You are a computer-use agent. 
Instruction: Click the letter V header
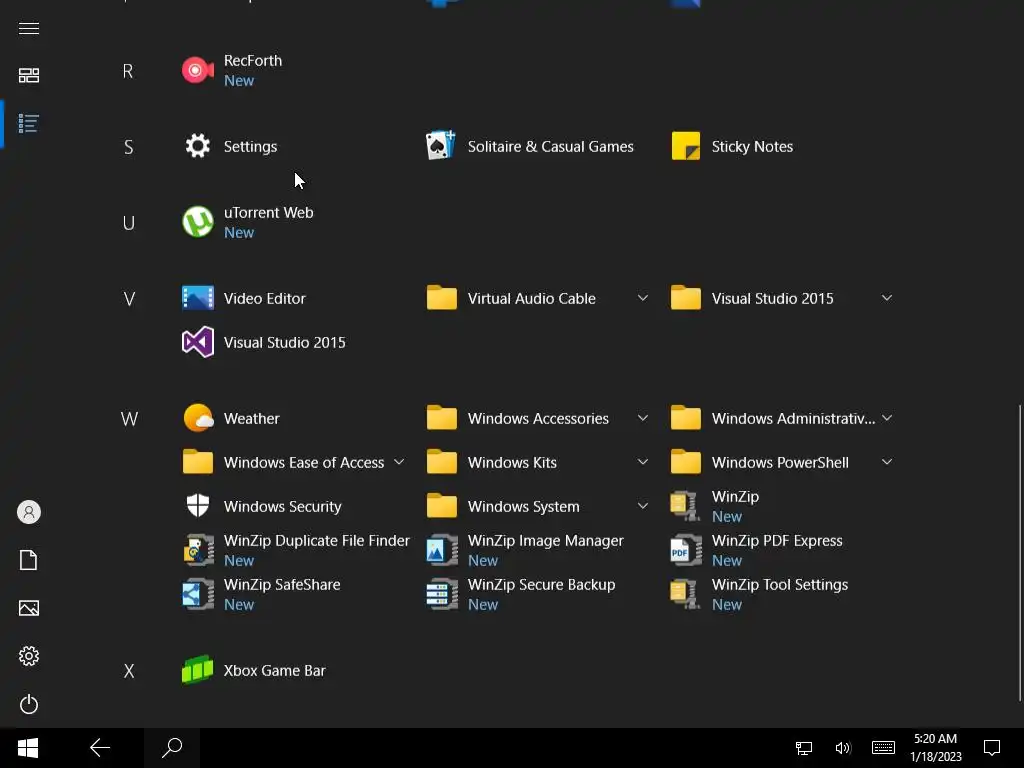129,299
